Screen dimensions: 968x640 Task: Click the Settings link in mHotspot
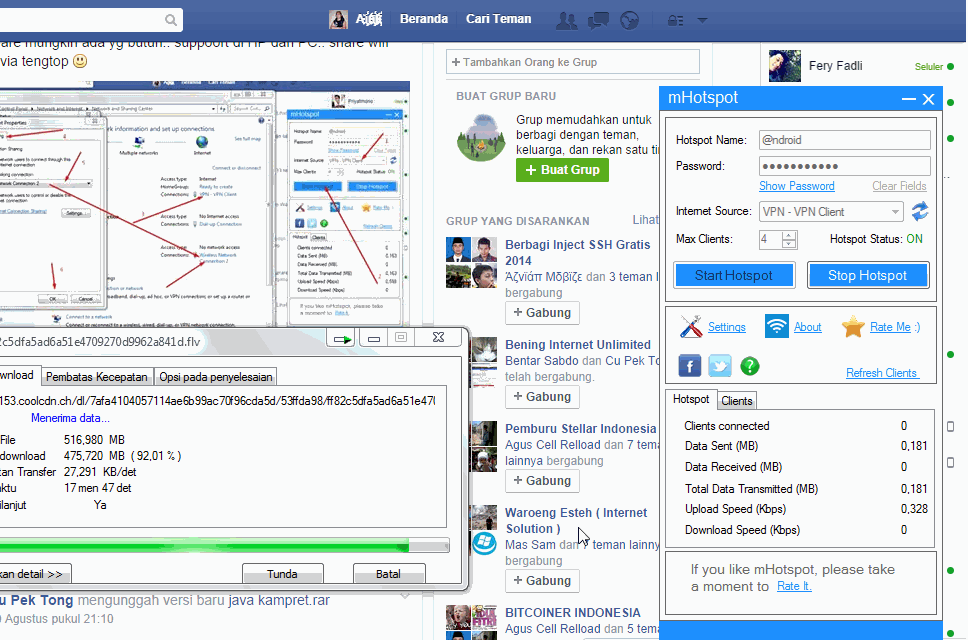(x=727, y=326)
